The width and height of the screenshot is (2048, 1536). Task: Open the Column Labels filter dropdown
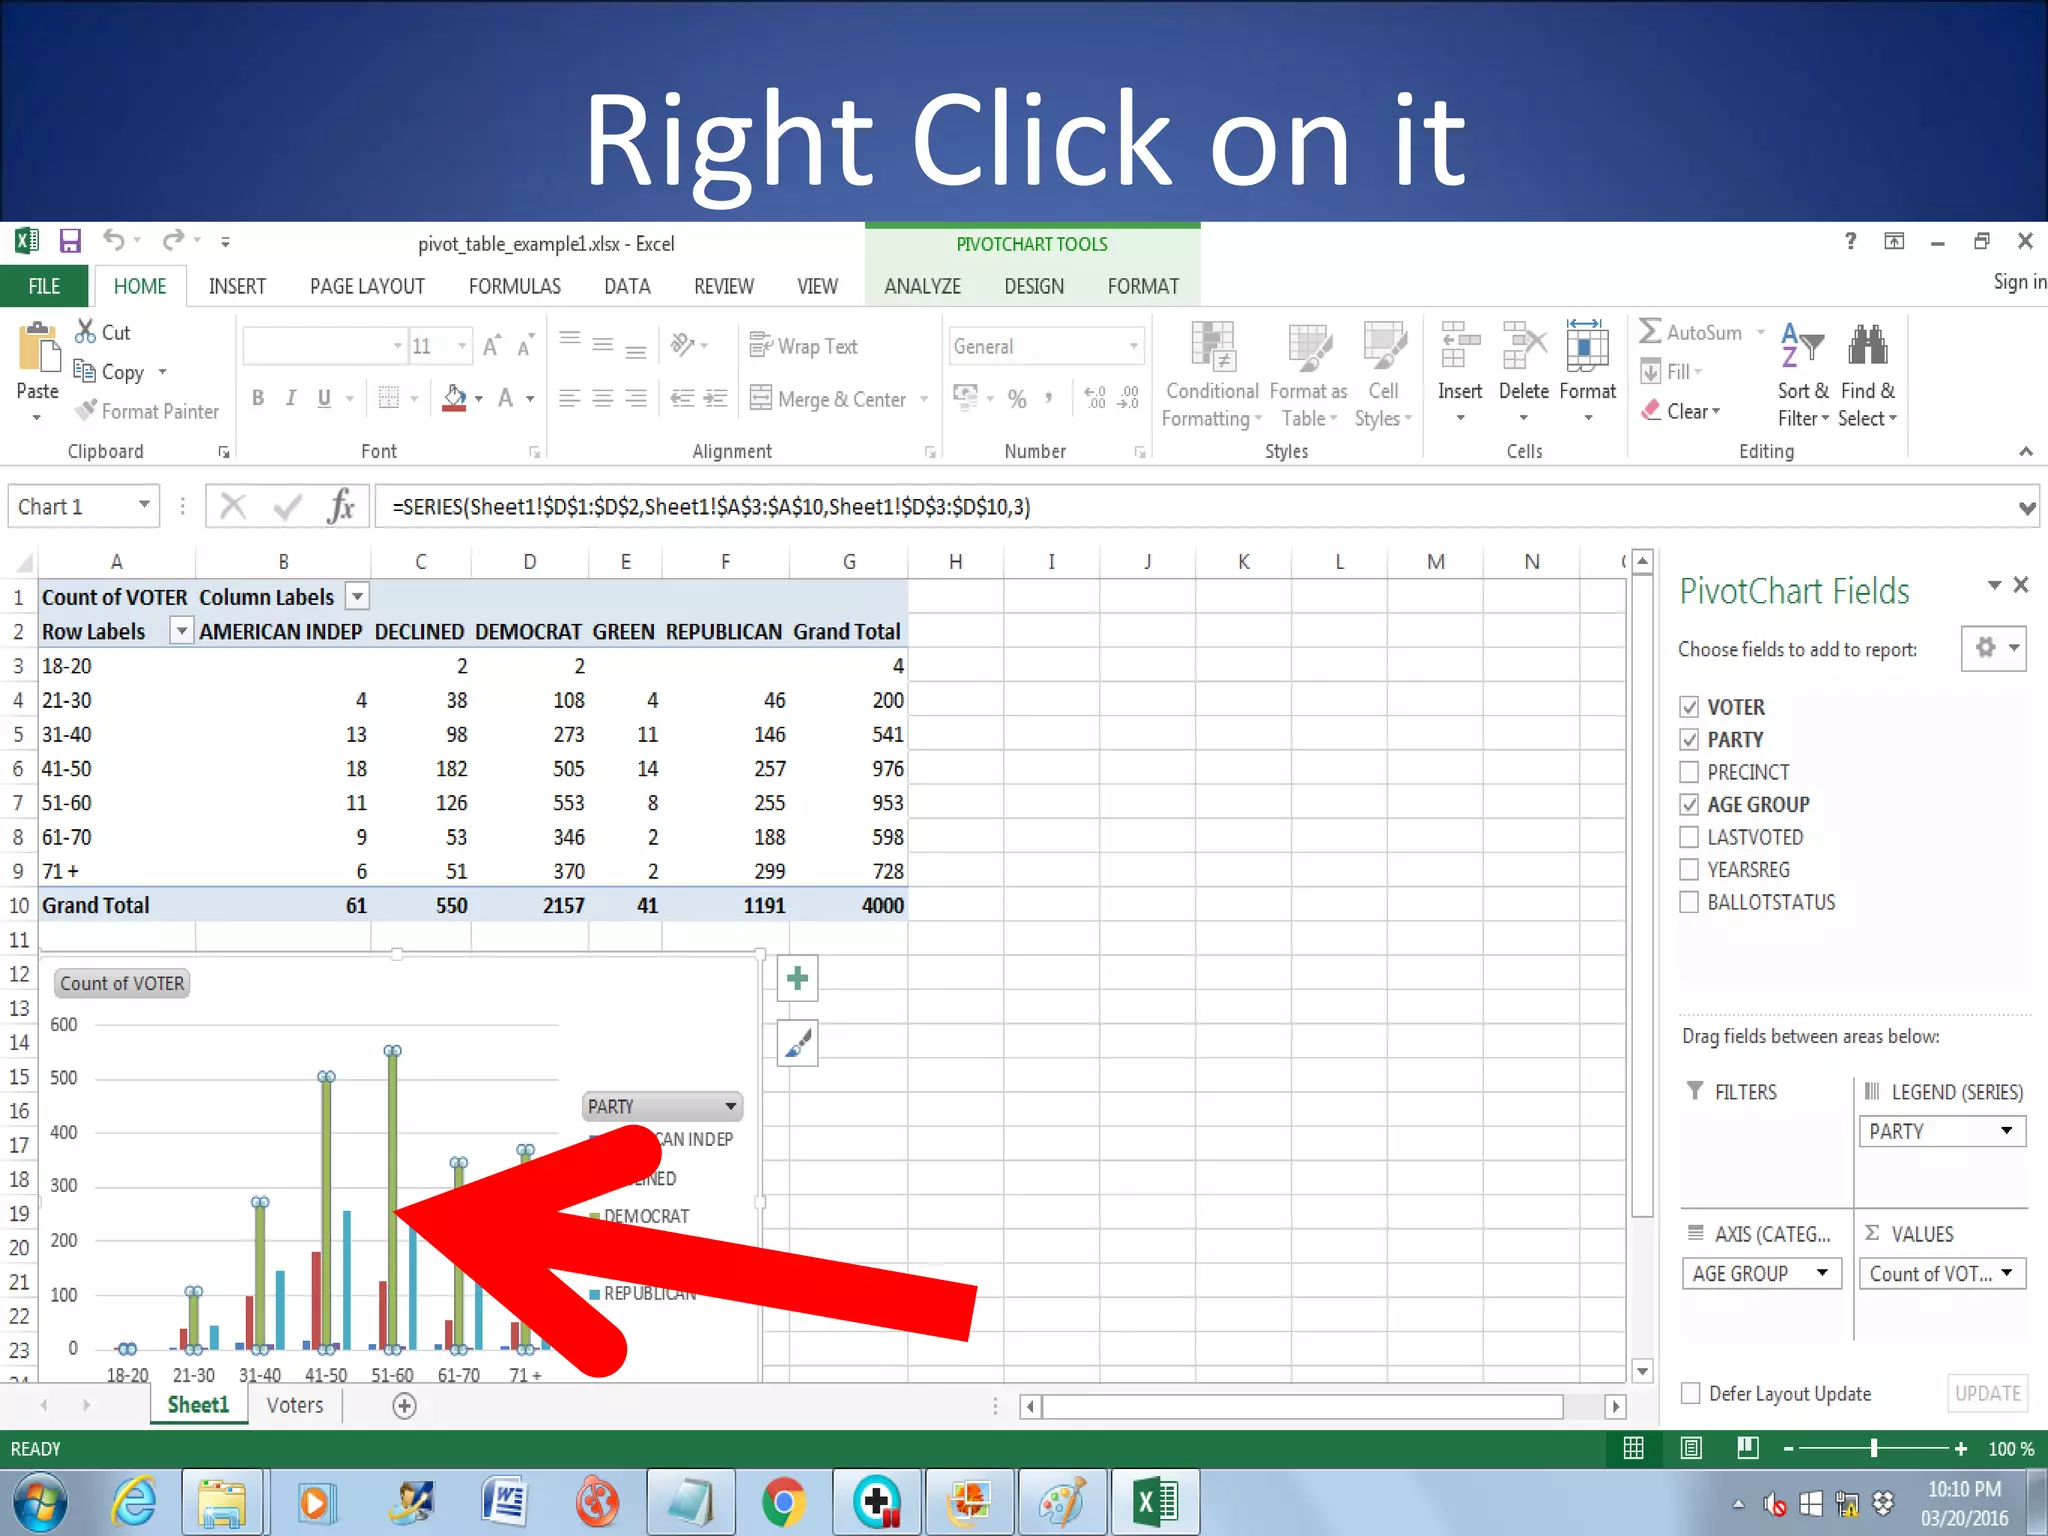pos(357,597)
